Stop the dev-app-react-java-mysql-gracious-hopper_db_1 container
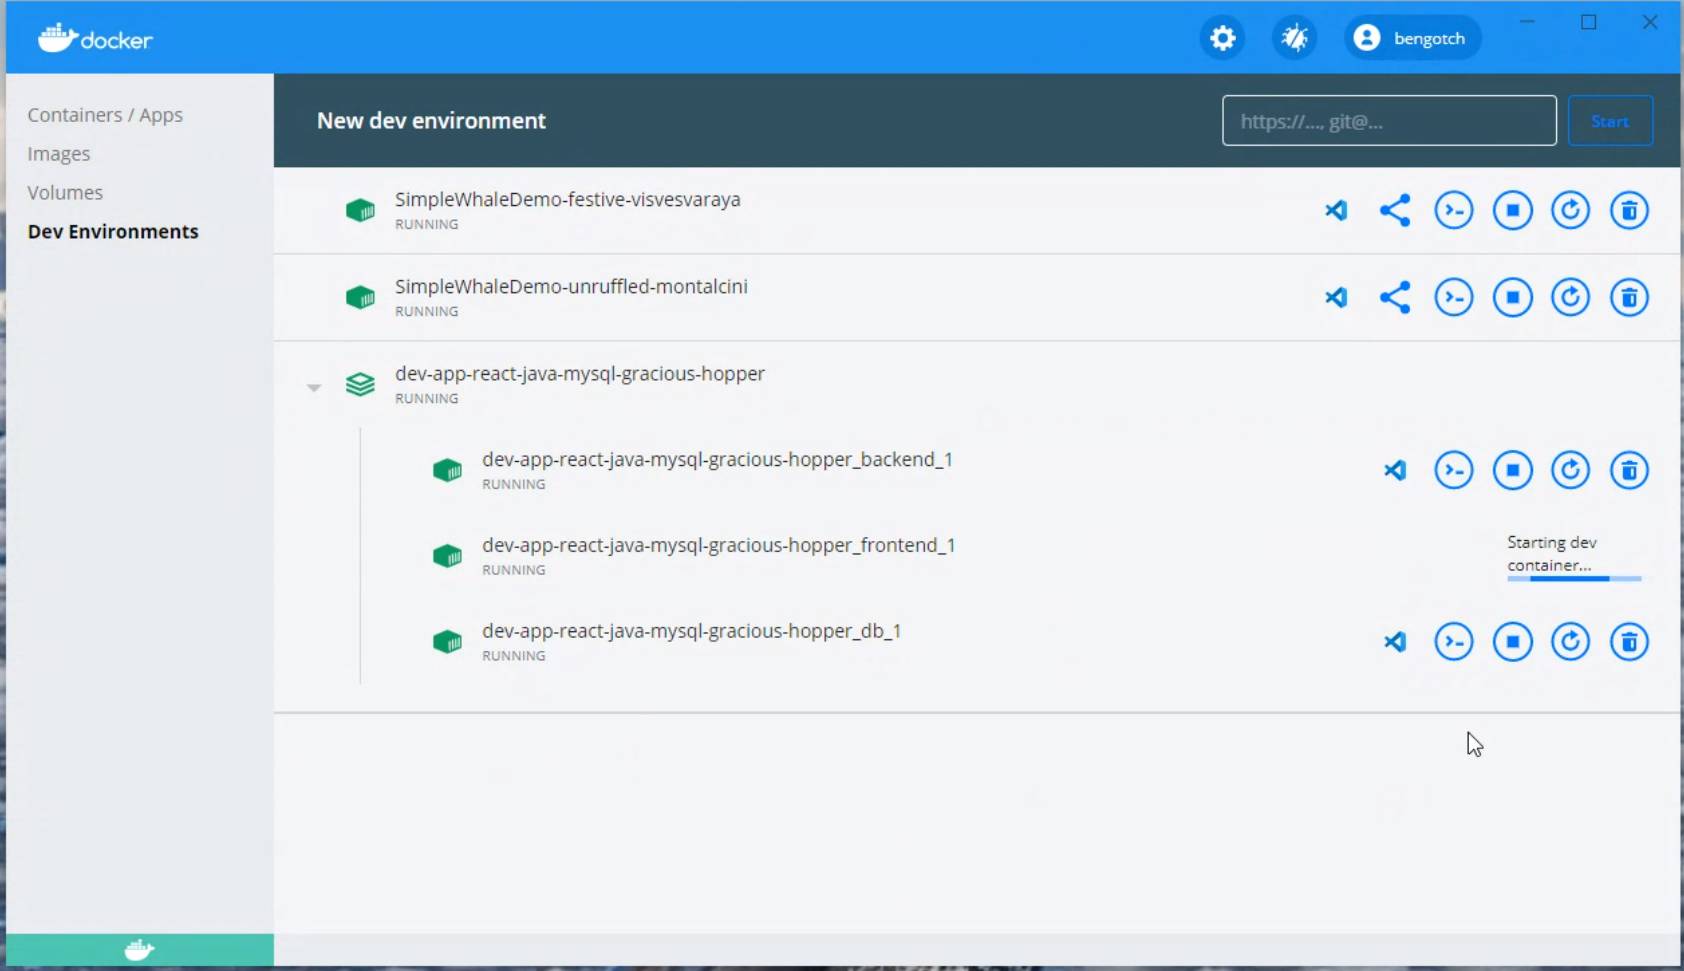Viewport: 1684px width, 971px height. (1513, 641)
